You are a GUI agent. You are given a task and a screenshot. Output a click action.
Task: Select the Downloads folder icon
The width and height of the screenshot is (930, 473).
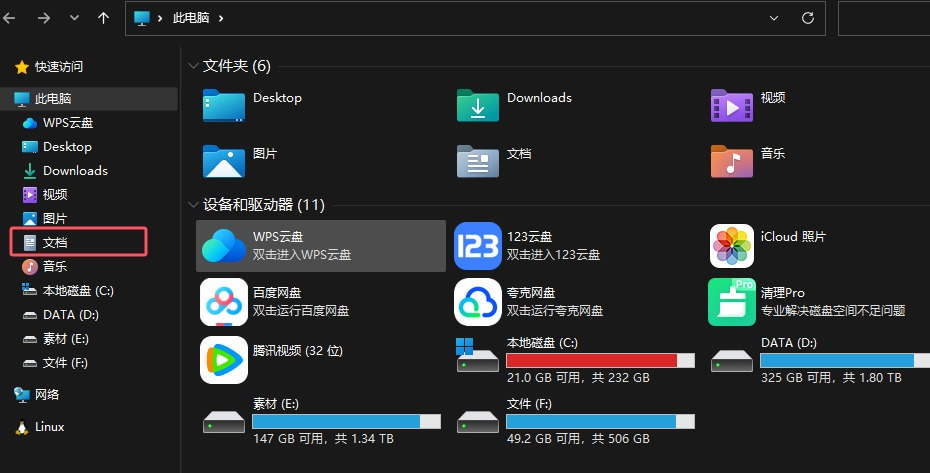pyautogui.click(x=477, y=106)
